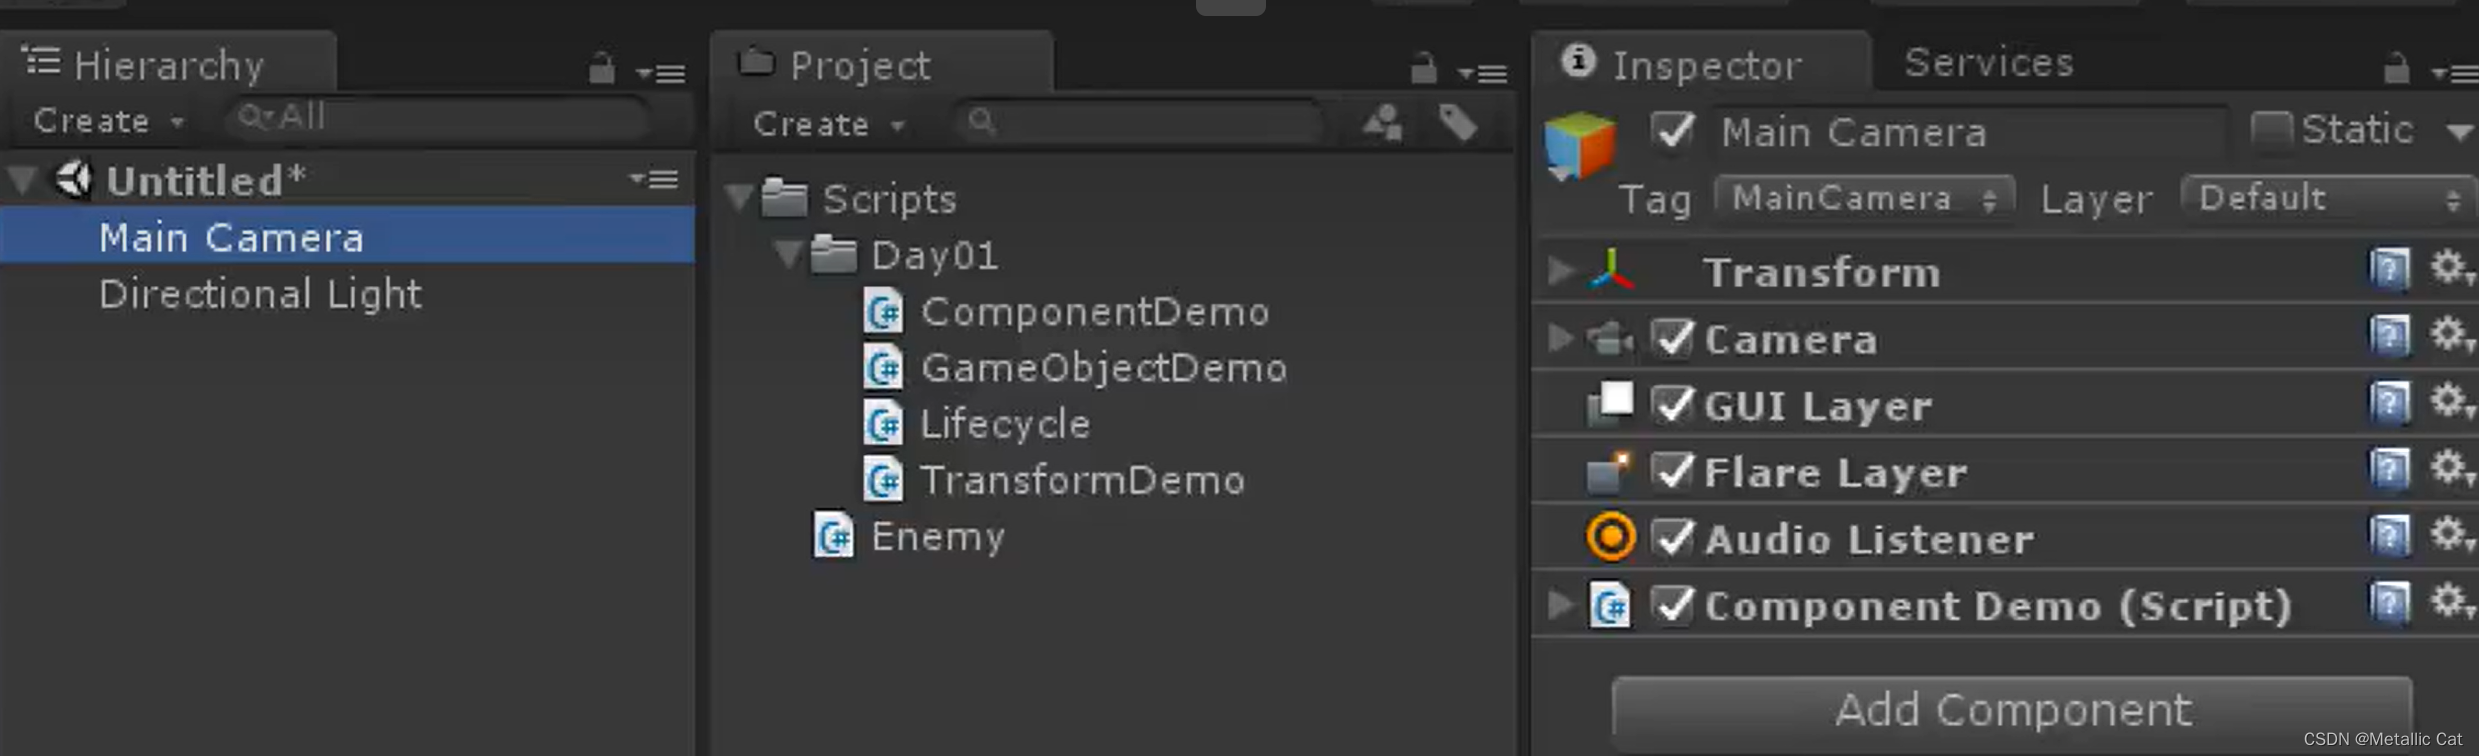This screenshot has height=756, width=2479.
Task: Toggle the Static checkbox
Action: [x=2271, y=130]
